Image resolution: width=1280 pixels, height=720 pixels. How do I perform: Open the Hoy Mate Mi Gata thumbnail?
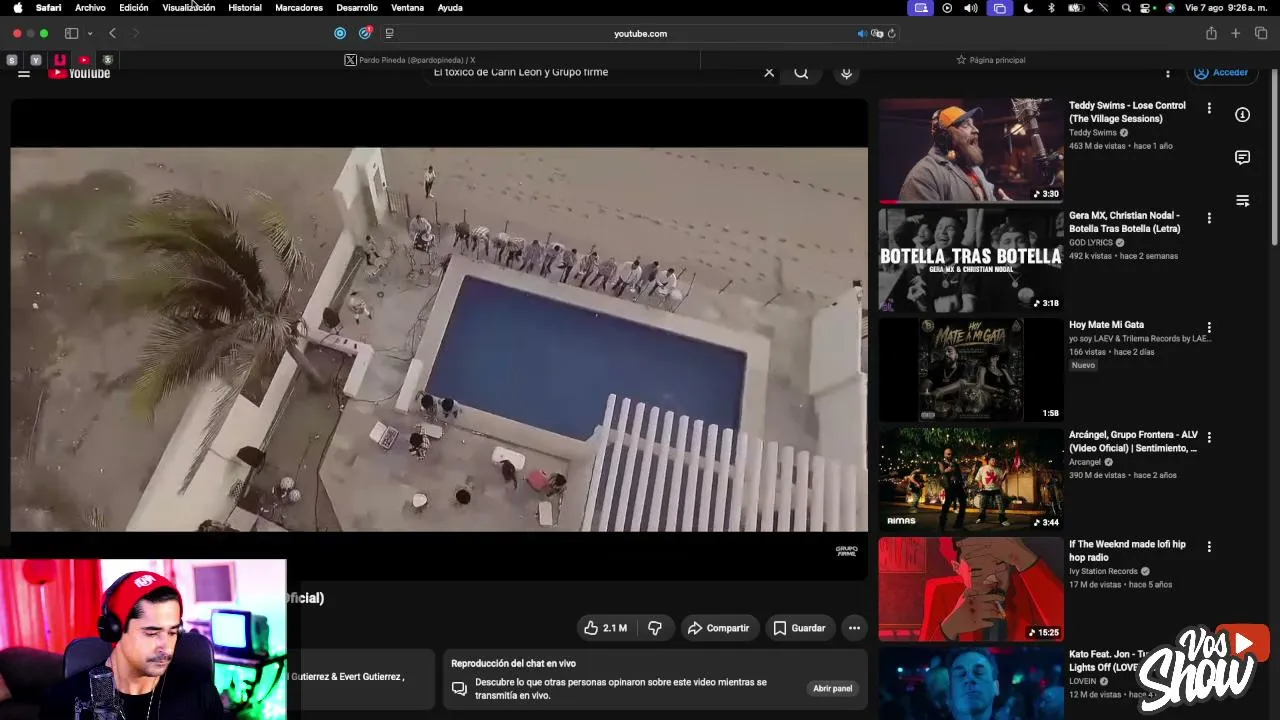[971, 370]
